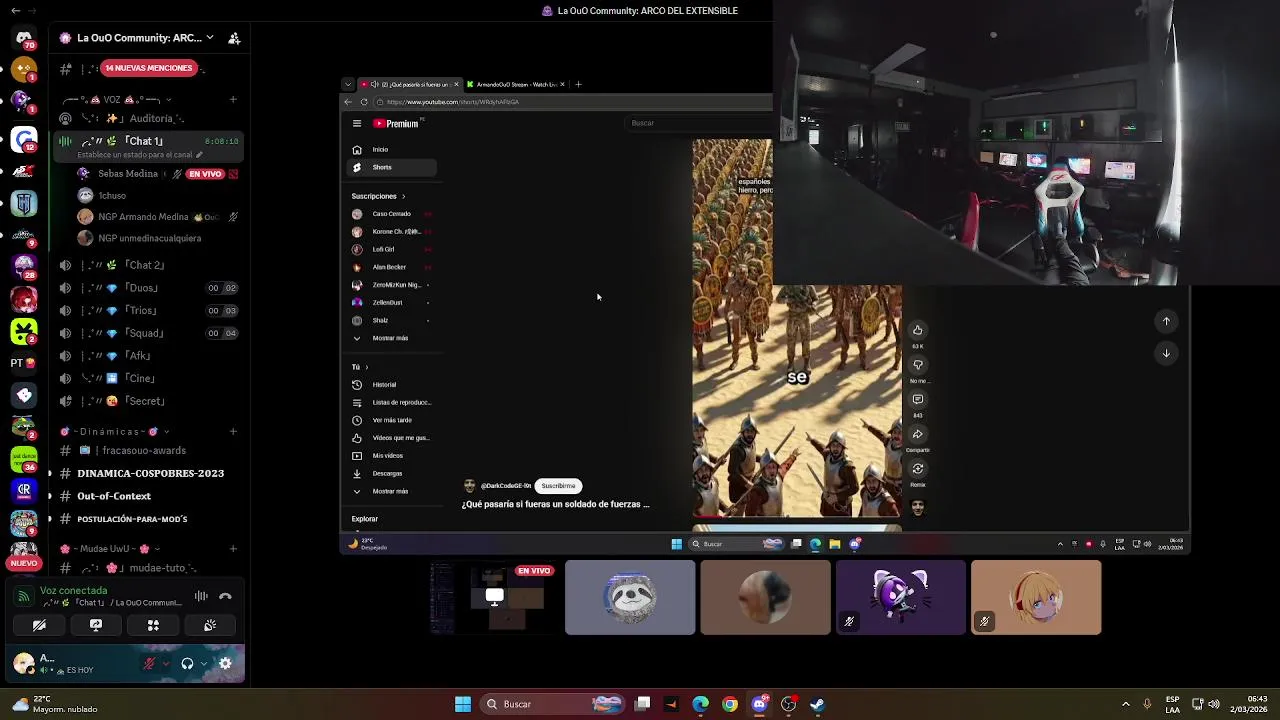Open YouTube Inicio sidebar item

pyautogui.click(x=390, y=150)
